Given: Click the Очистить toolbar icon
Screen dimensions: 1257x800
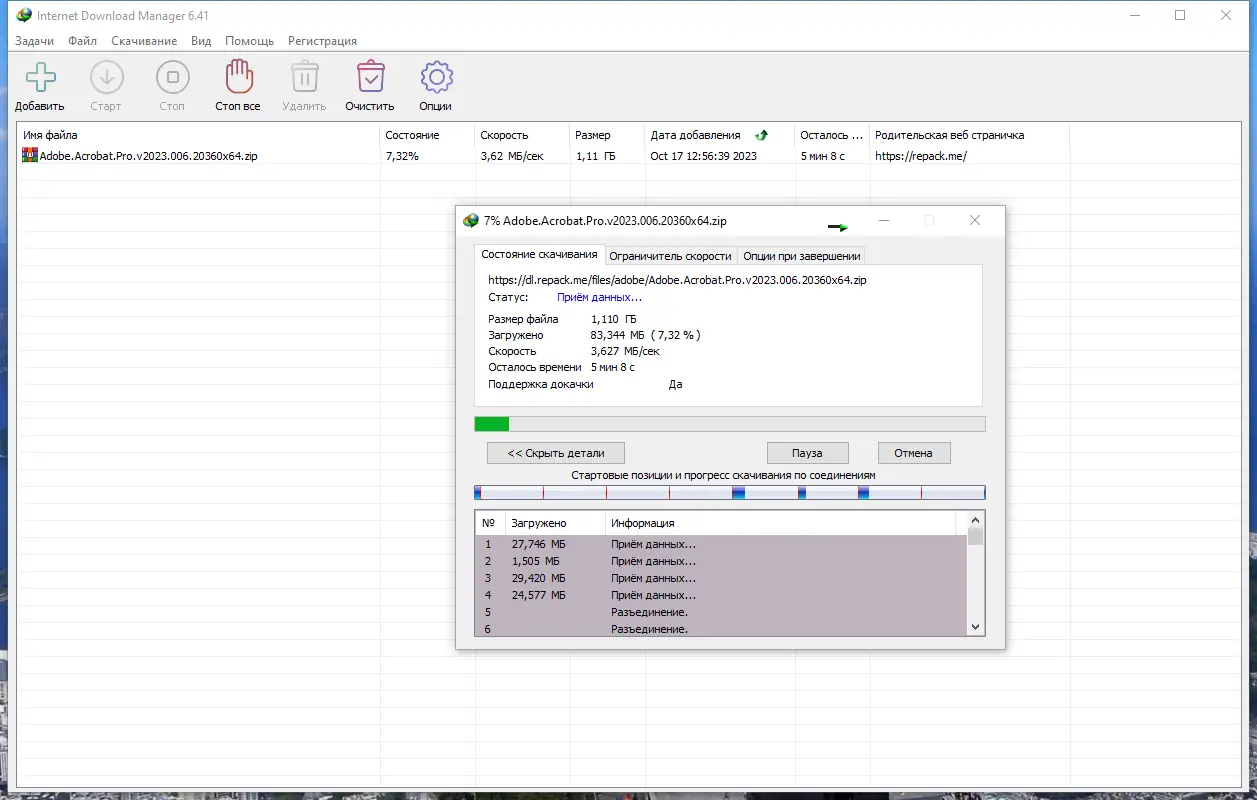Looking at the screenshot, I should point(370,77).
